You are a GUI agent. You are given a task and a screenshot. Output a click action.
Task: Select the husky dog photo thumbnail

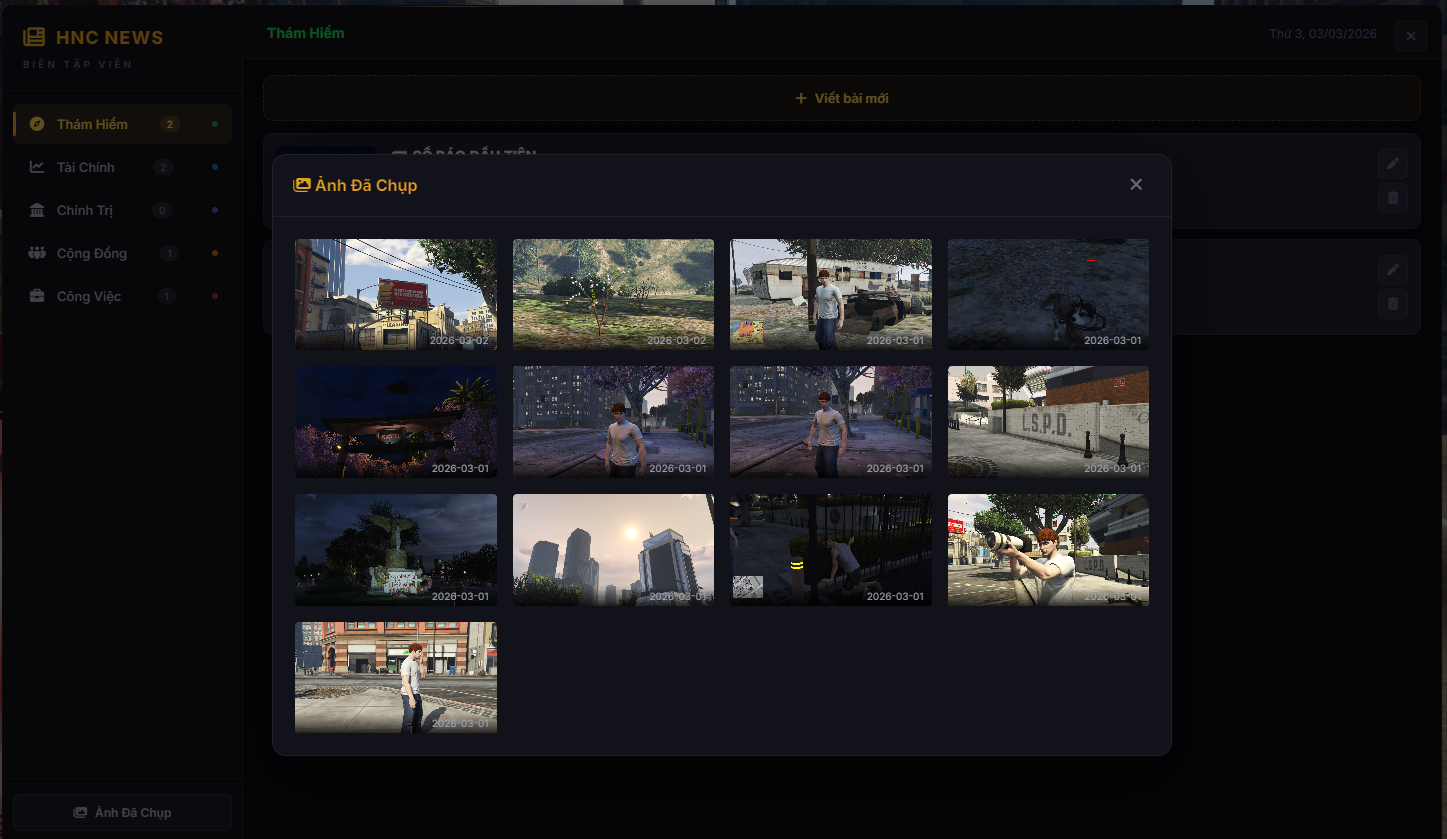pyautogui.click(x=1048, y=294)
